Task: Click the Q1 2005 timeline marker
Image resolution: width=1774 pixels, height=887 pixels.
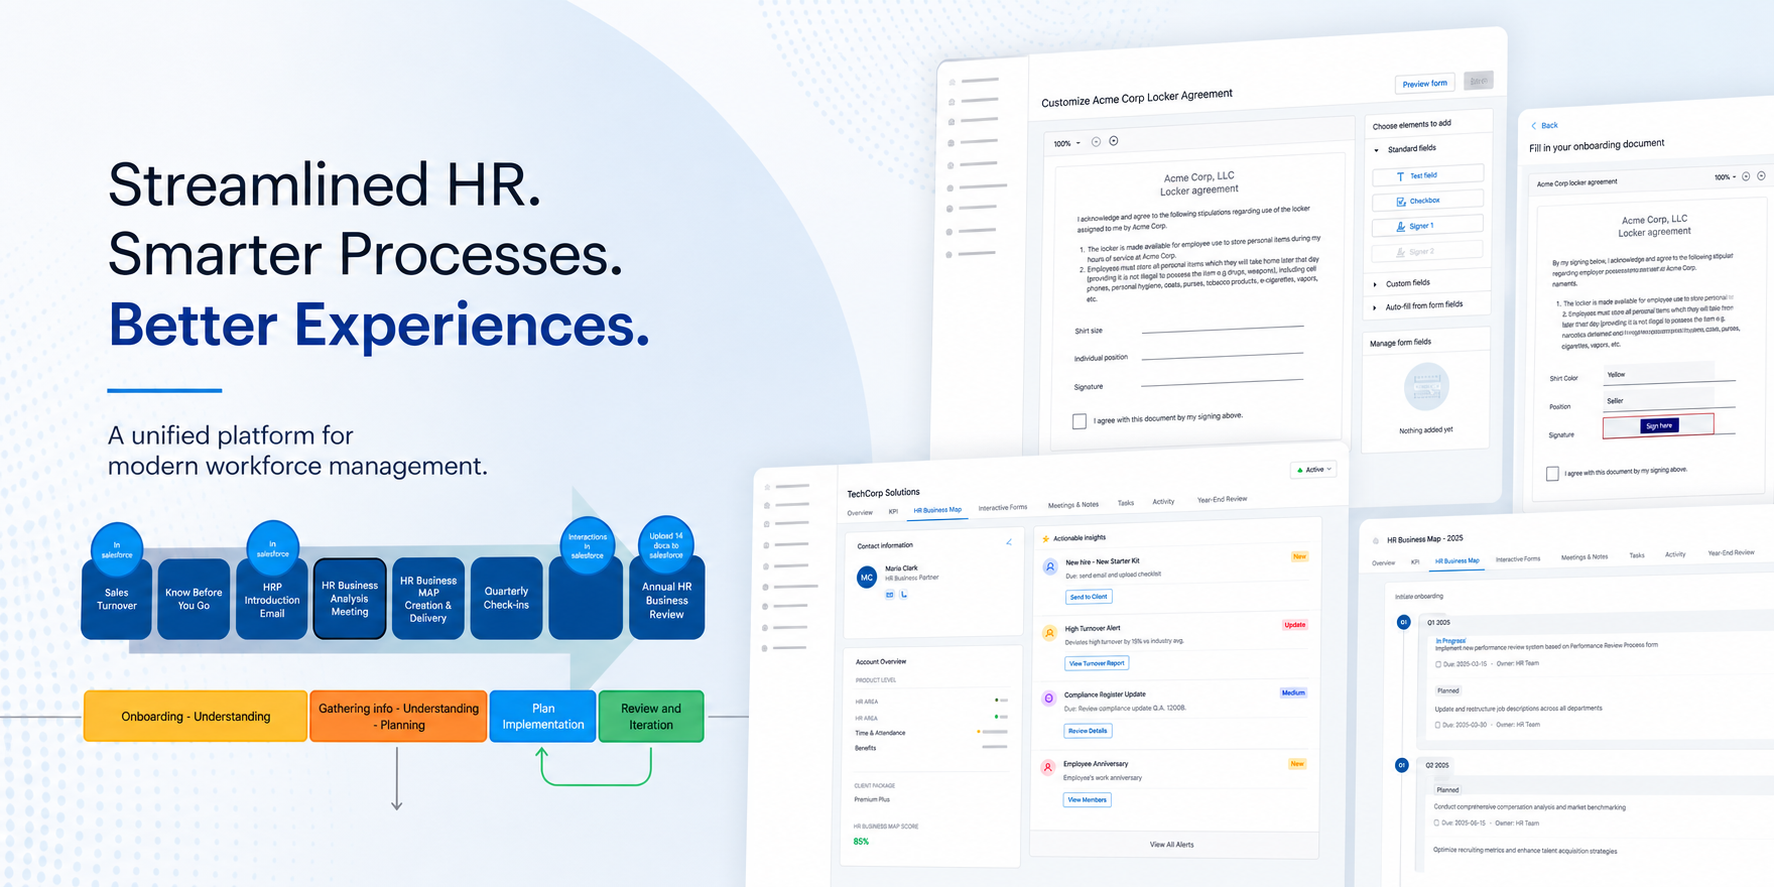Action: click(x=1403, y=622)
